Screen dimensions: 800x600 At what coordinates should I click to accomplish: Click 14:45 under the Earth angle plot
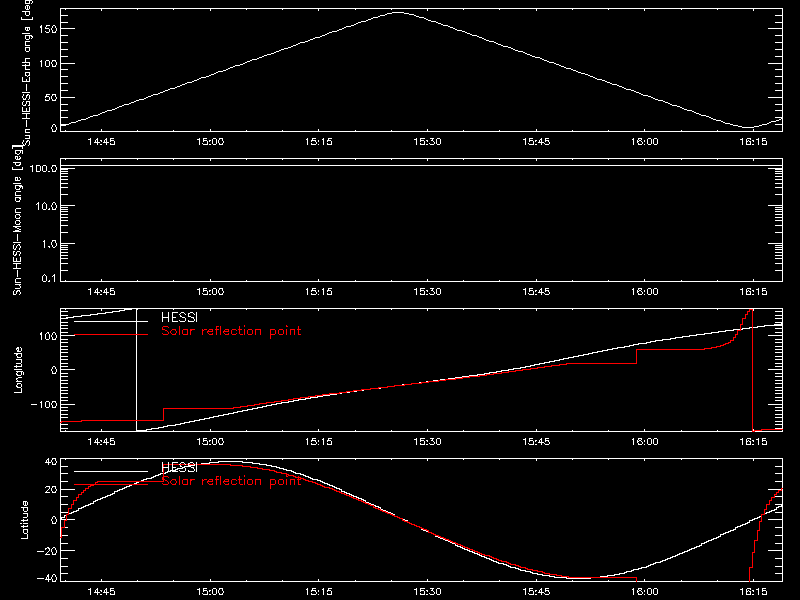point(102,142)
